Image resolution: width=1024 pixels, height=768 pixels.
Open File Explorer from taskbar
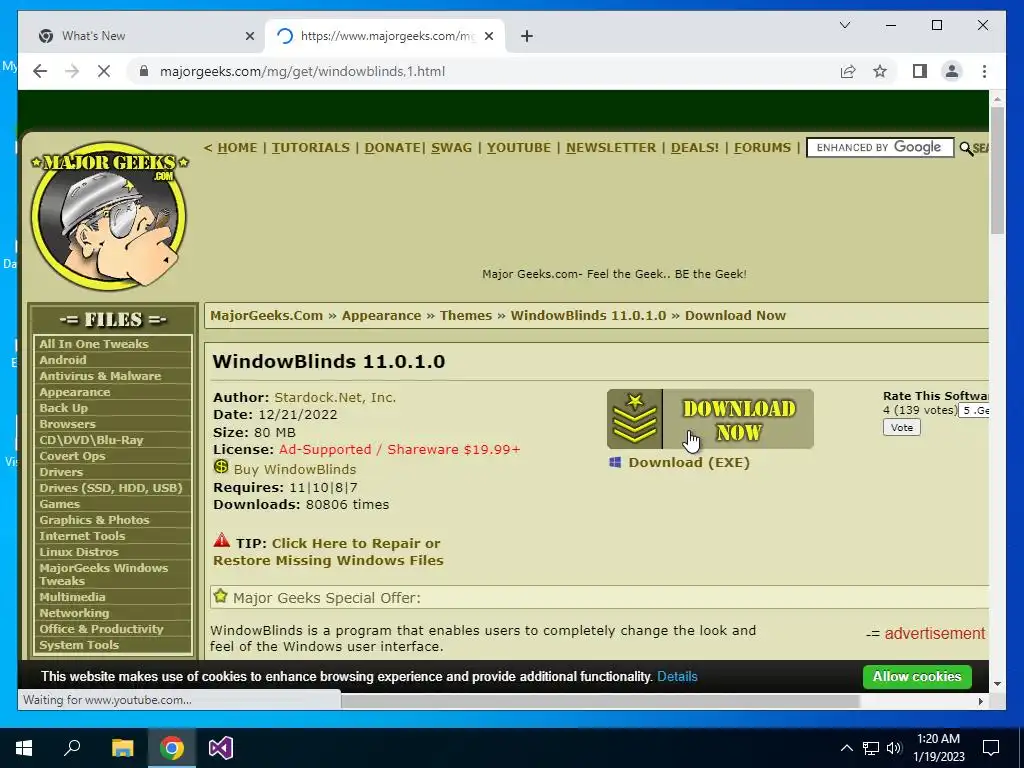[122, 748]
